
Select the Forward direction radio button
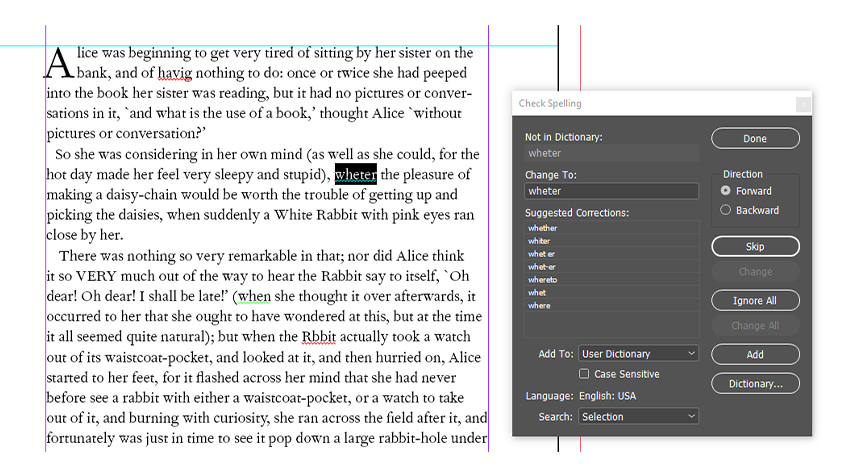point(725,191)
